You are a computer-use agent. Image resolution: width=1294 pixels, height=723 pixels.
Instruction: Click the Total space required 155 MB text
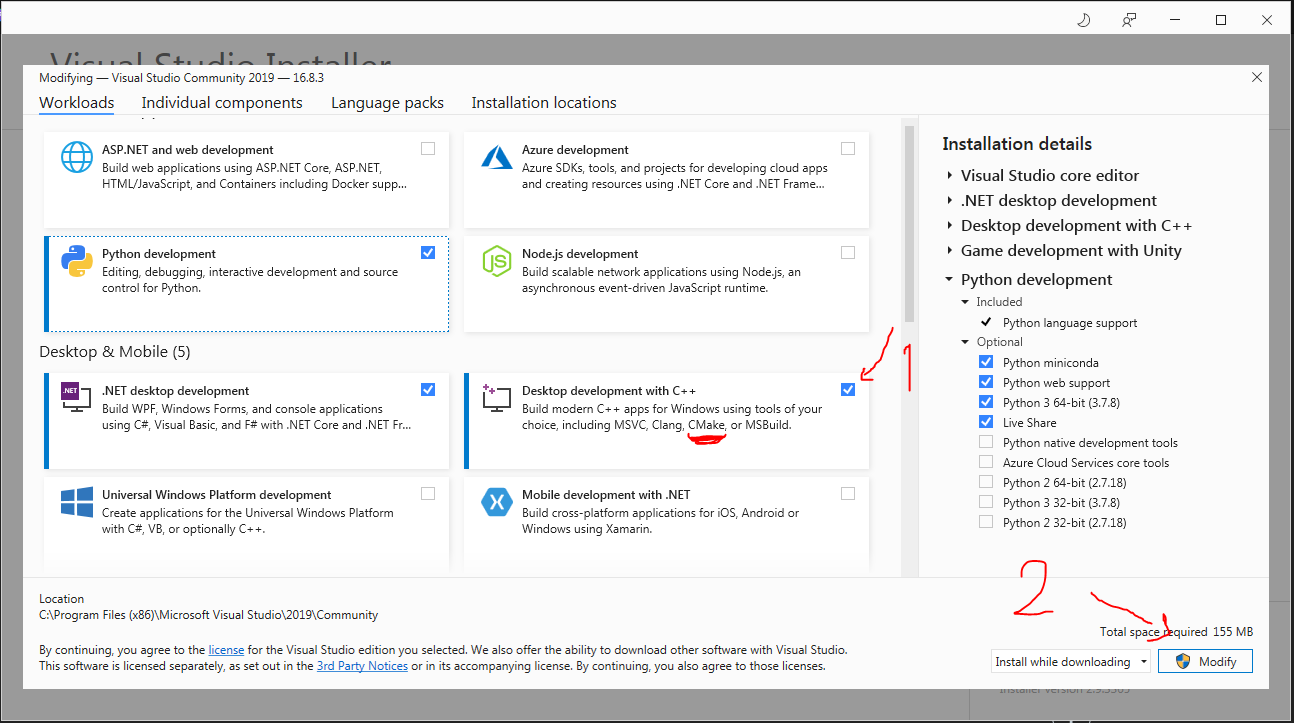click(x=1176, y=632)
